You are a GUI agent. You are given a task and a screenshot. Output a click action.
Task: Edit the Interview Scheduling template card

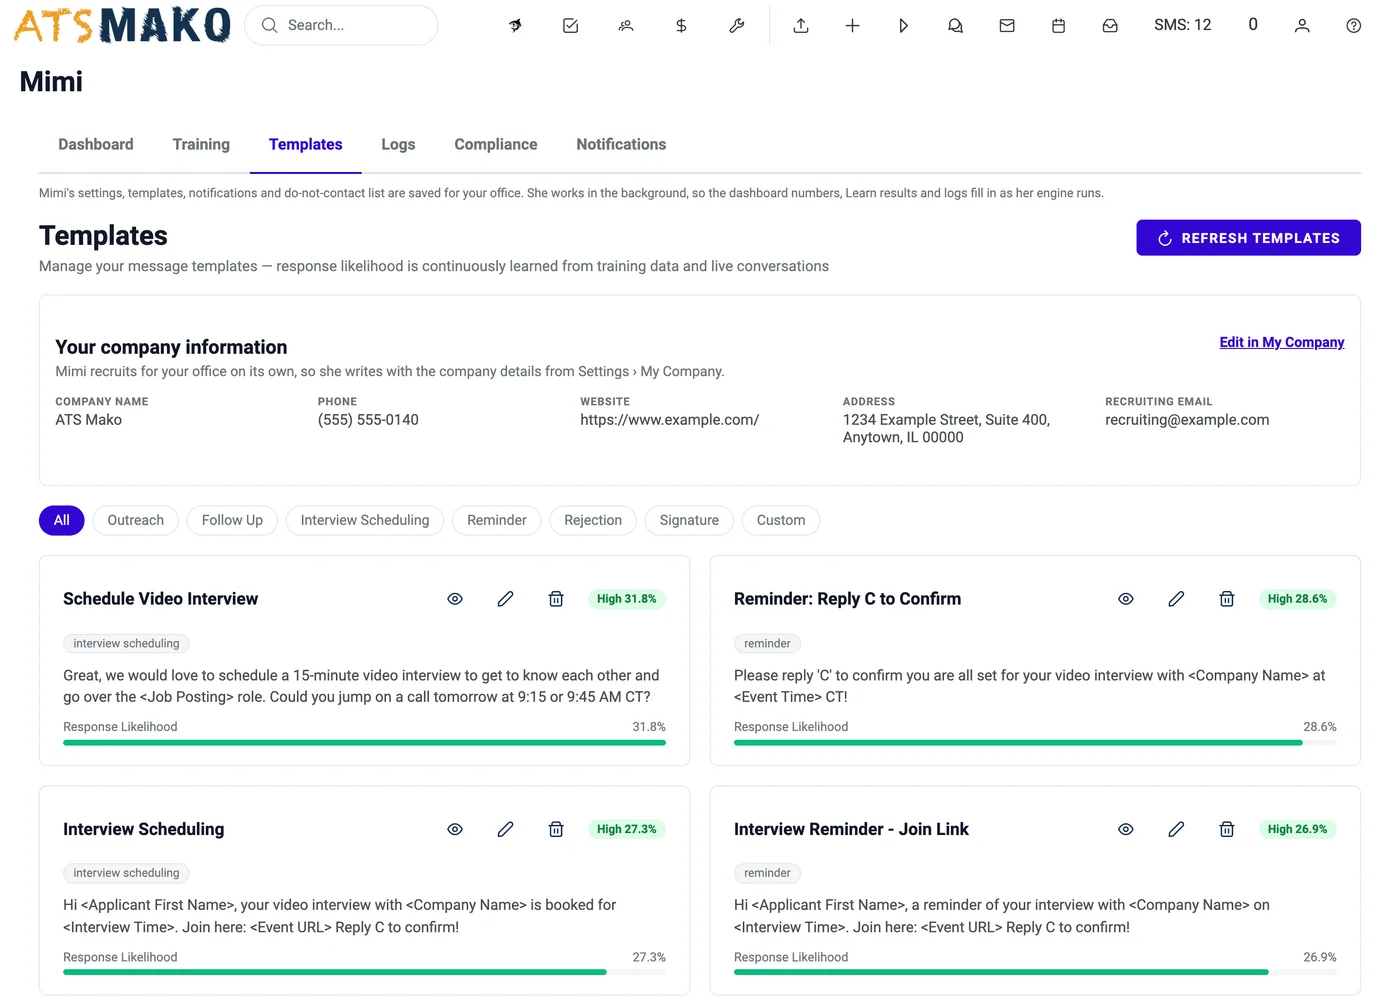click(x=506, y=829)
